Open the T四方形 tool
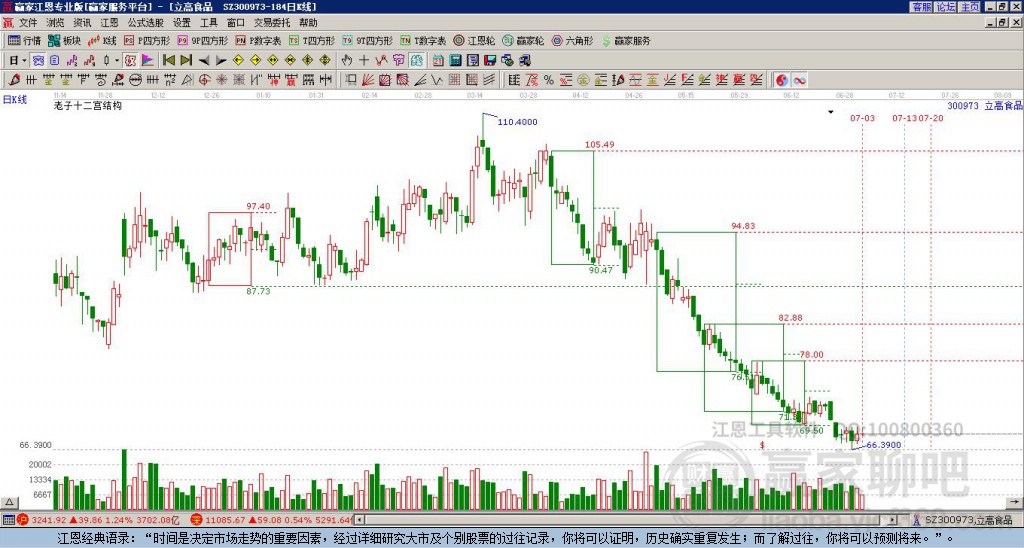This screenshot has width=1024, height=548. (x=312, y=40)
